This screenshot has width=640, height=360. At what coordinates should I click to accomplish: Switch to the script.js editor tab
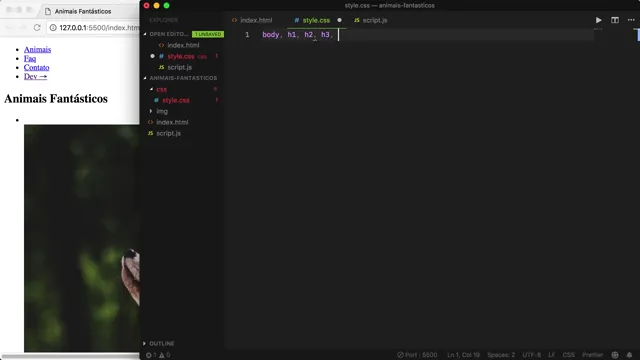tap(371, 20)
